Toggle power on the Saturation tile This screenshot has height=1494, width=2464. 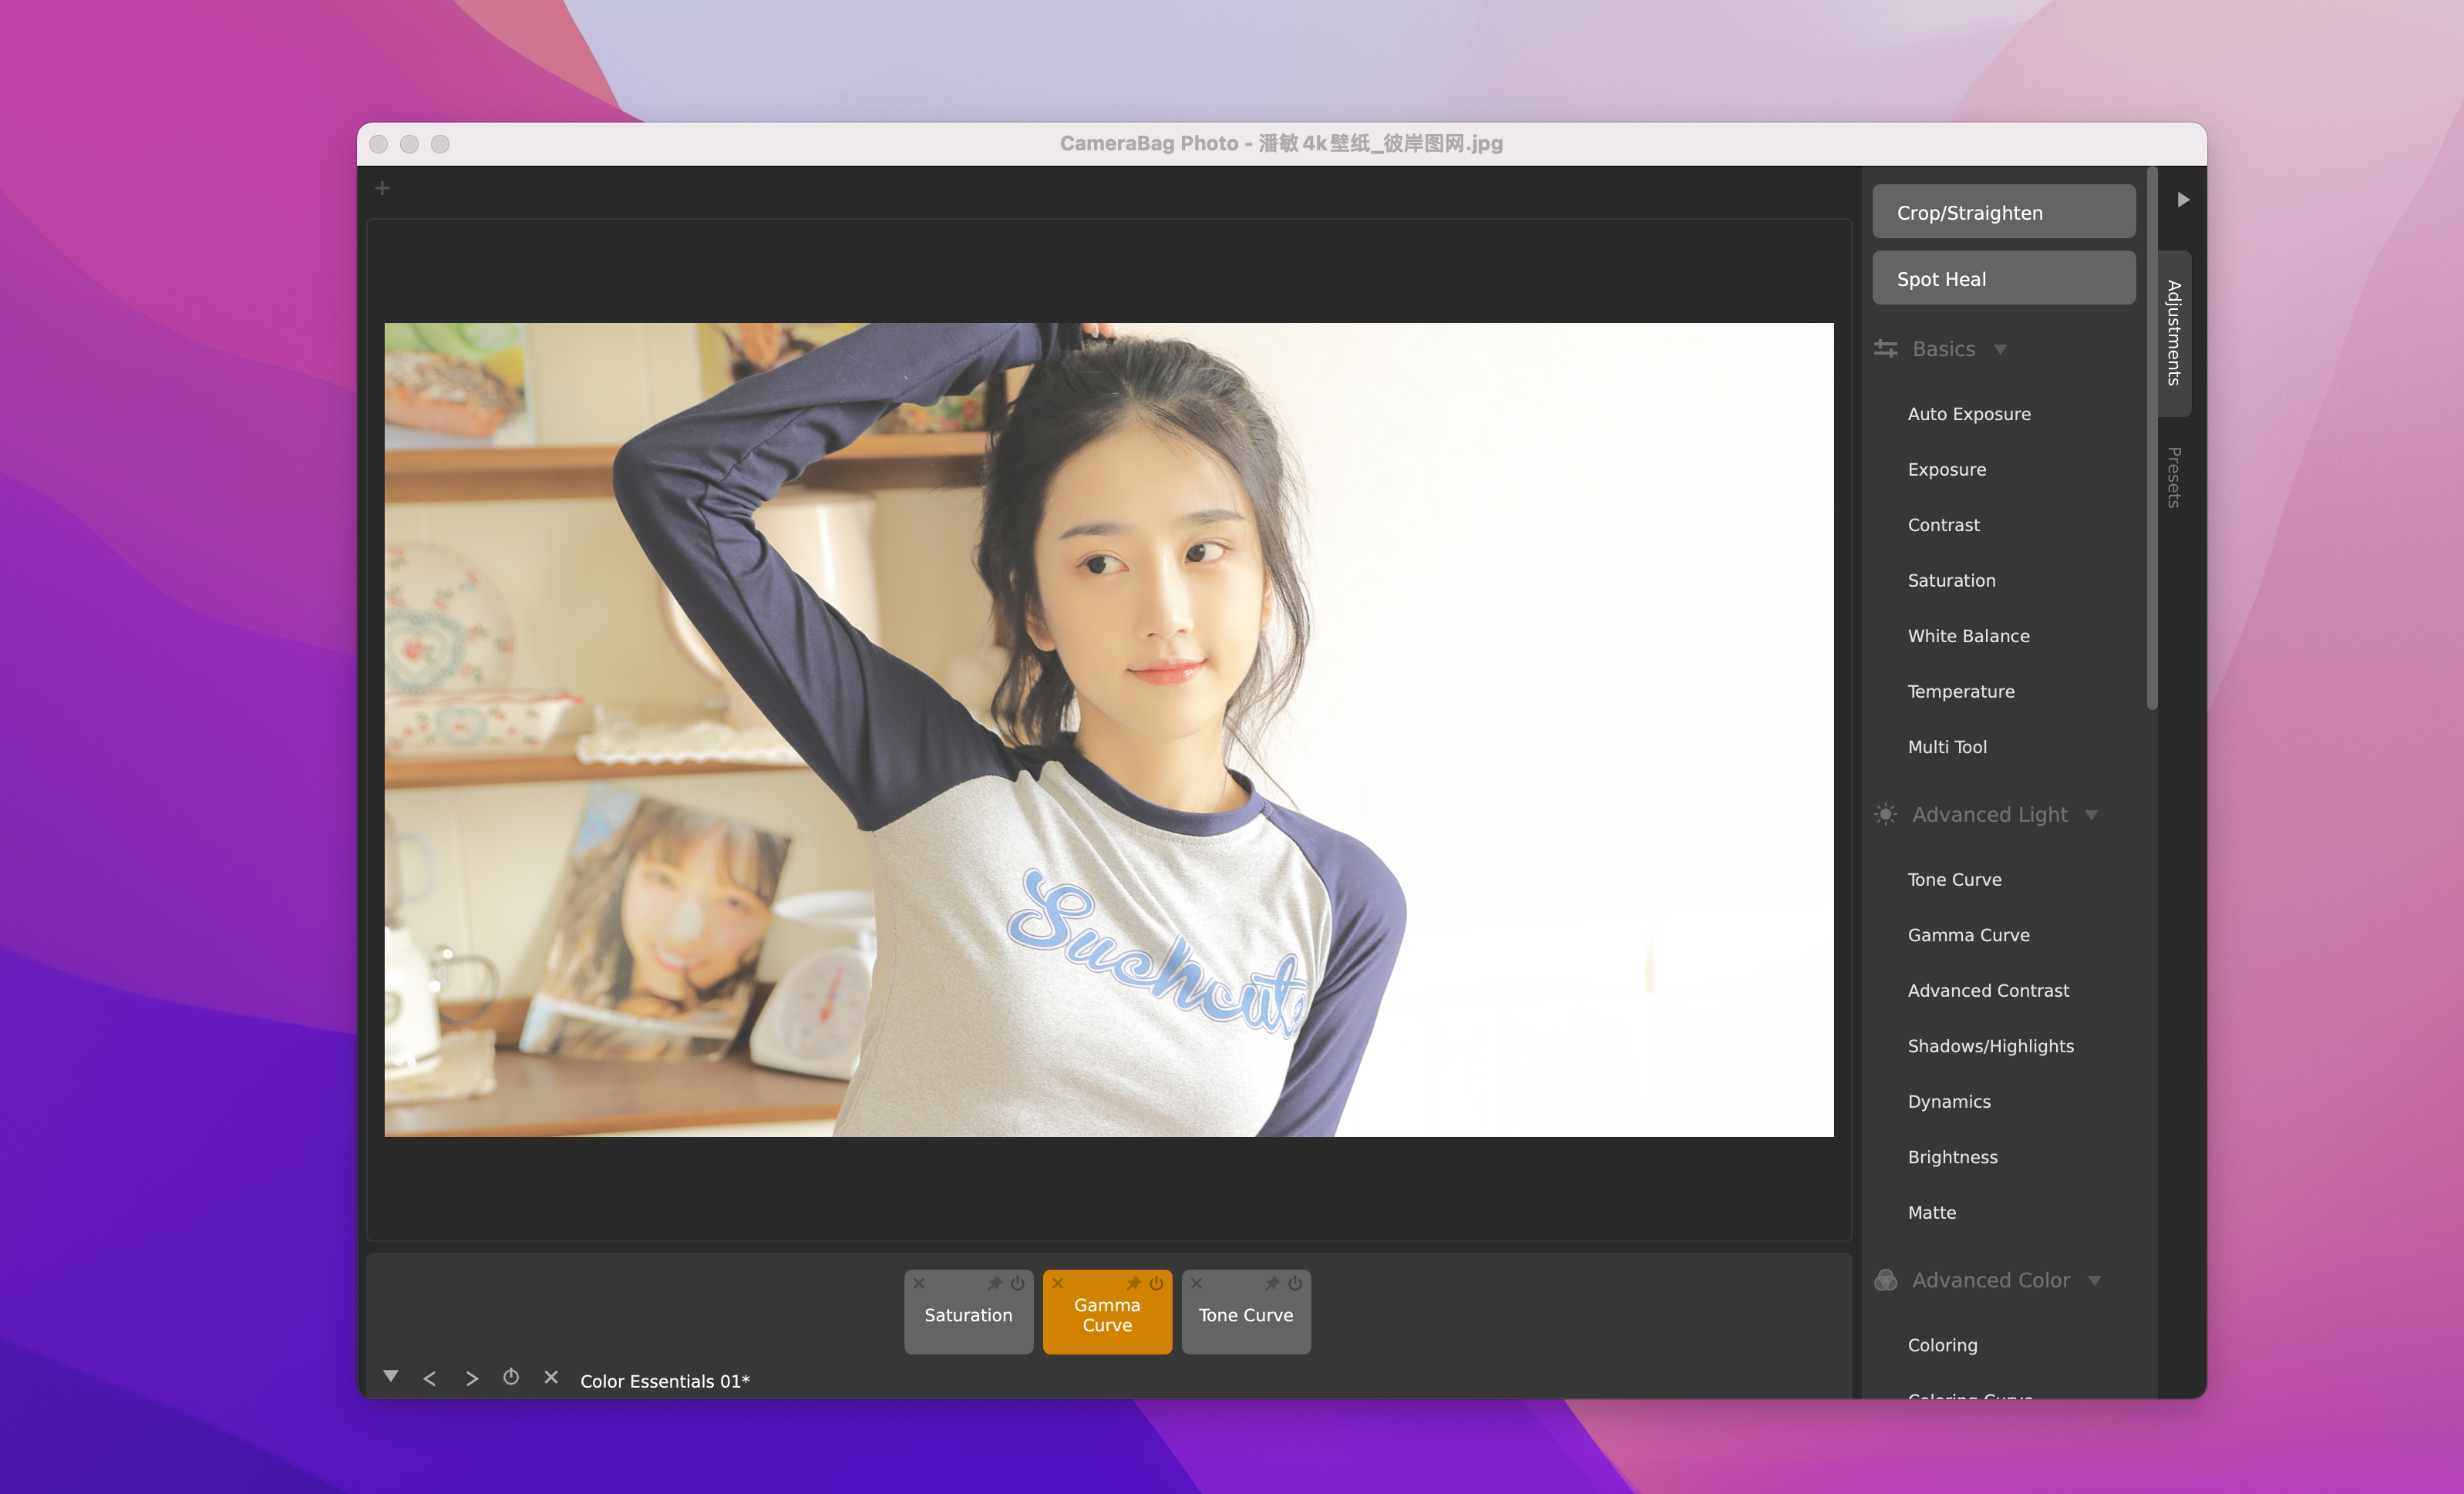coord(1017,1283)
